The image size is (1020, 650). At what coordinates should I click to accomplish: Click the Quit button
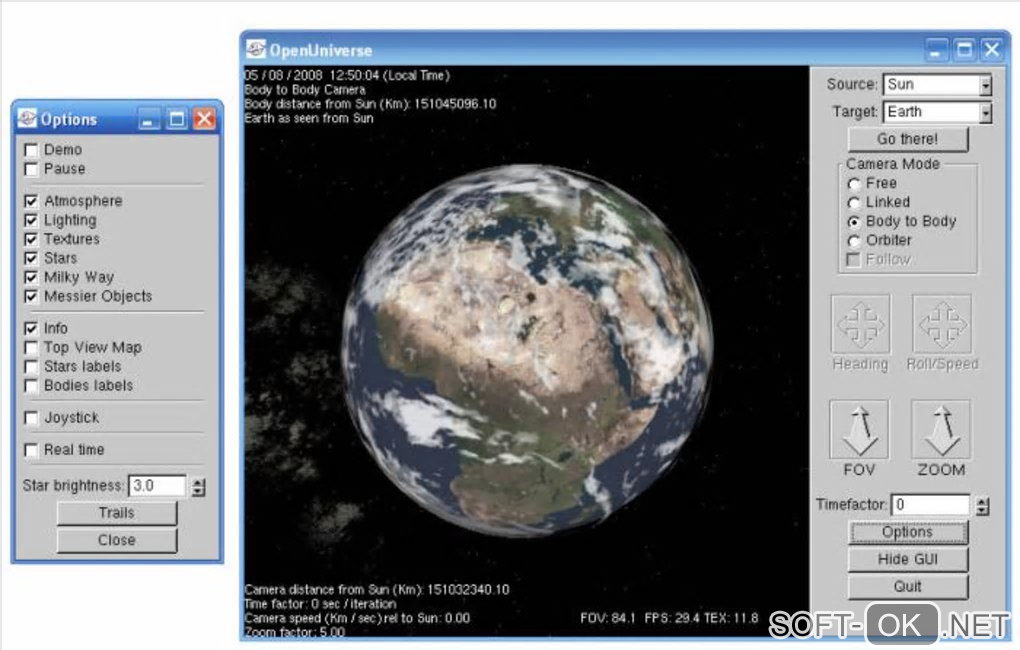pyautogui.click(x=907, y=587)
